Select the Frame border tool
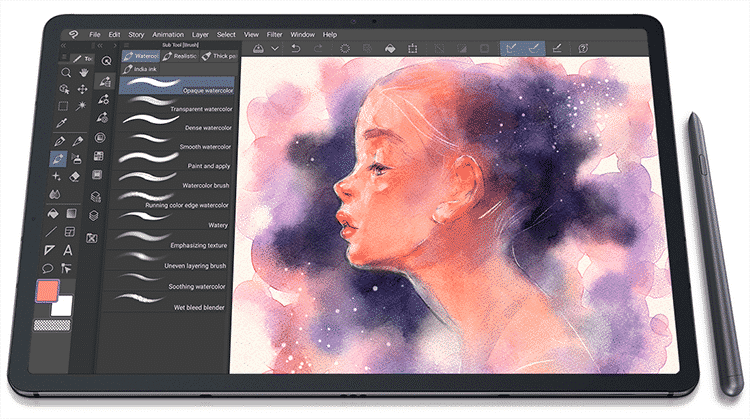The width and height of the screenshot is (750, 419). [x=69, y=232]
